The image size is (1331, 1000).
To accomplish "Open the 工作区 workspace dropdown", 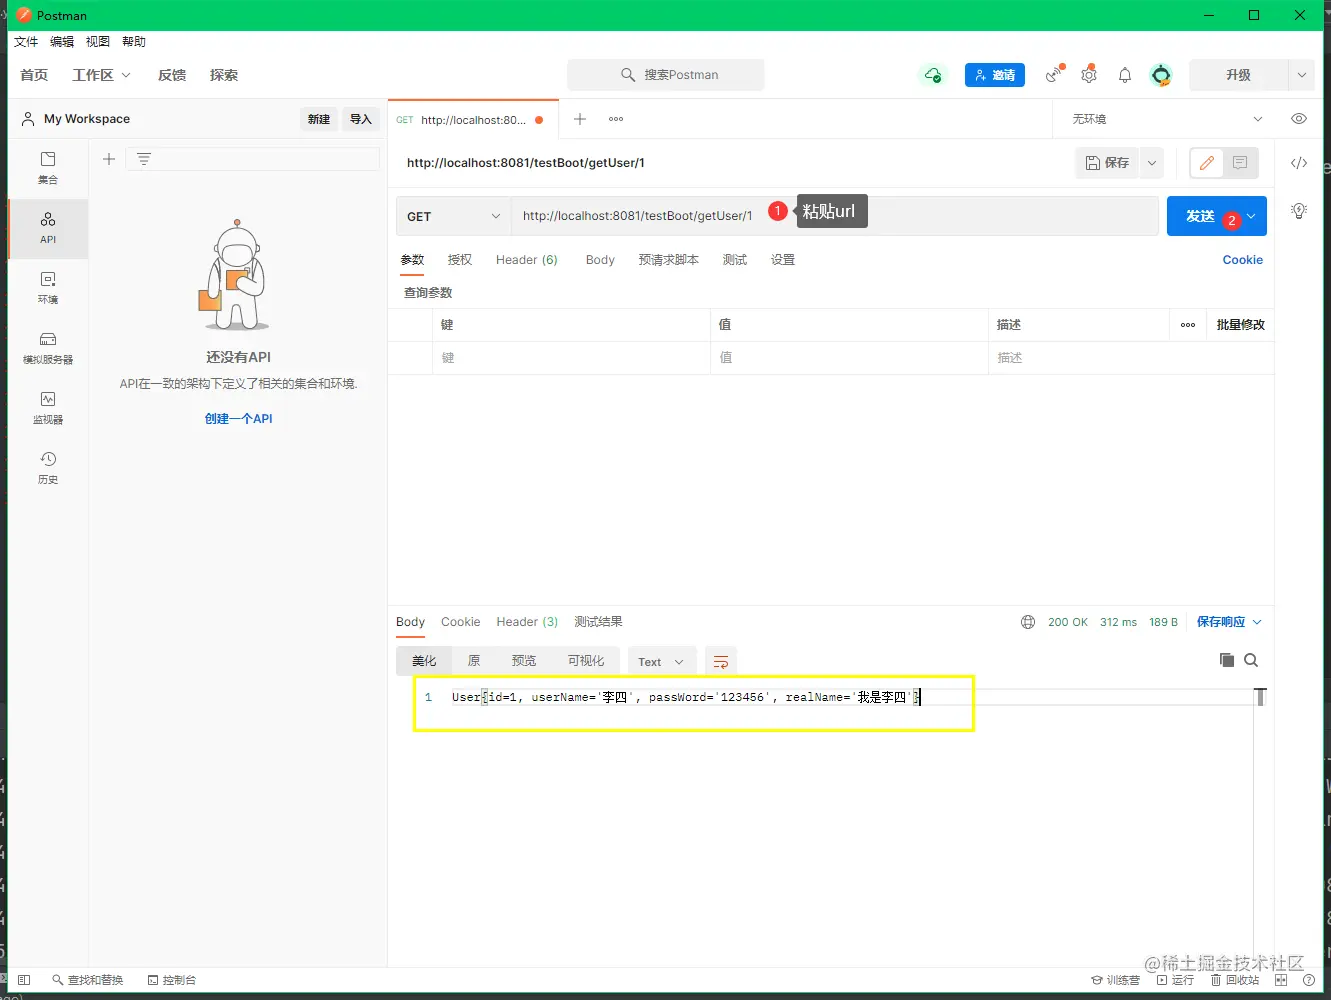I will click(x=101, y=75).
